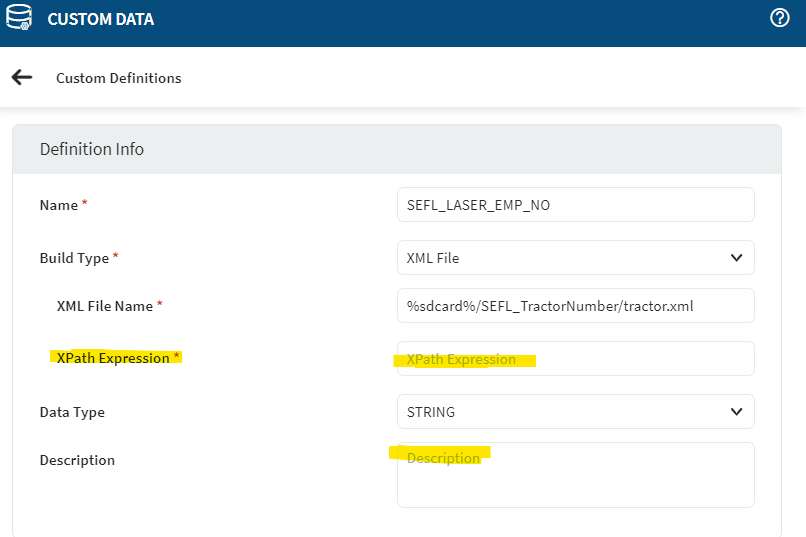Click the 'XML File' selected value text

coord(433,258)
